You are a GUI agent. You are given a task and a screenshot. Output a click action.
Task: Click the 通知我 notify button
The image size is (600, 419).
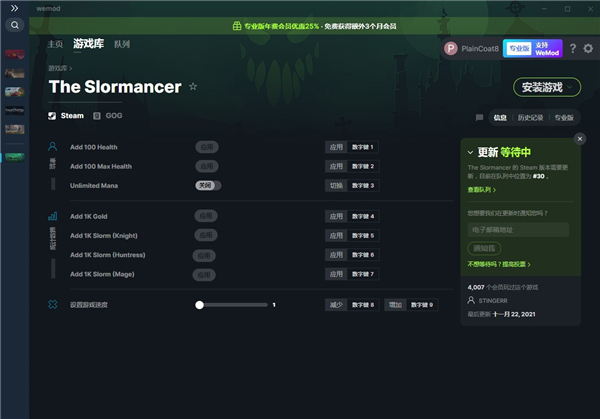484,248
